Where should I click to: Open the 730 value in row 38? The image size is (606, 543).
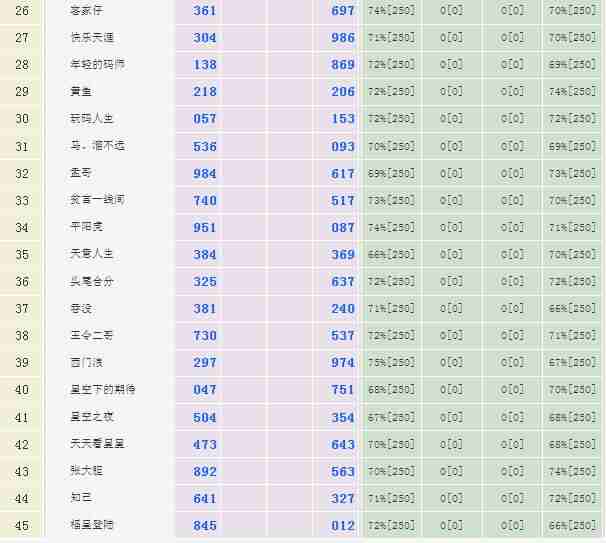205,336
